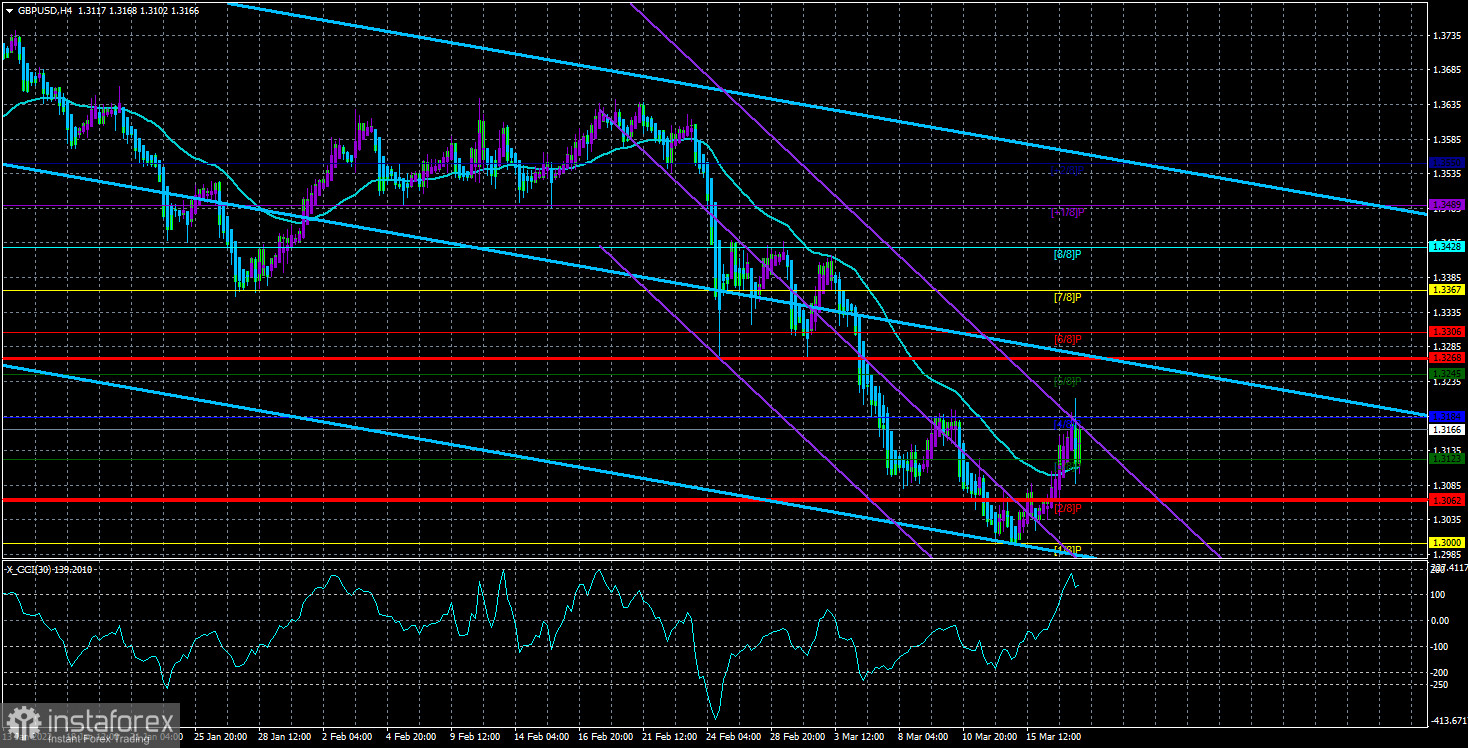Screen dimensions: 1468x748
Task: Click the CCI scale value -100
Action: (1441, 646)
